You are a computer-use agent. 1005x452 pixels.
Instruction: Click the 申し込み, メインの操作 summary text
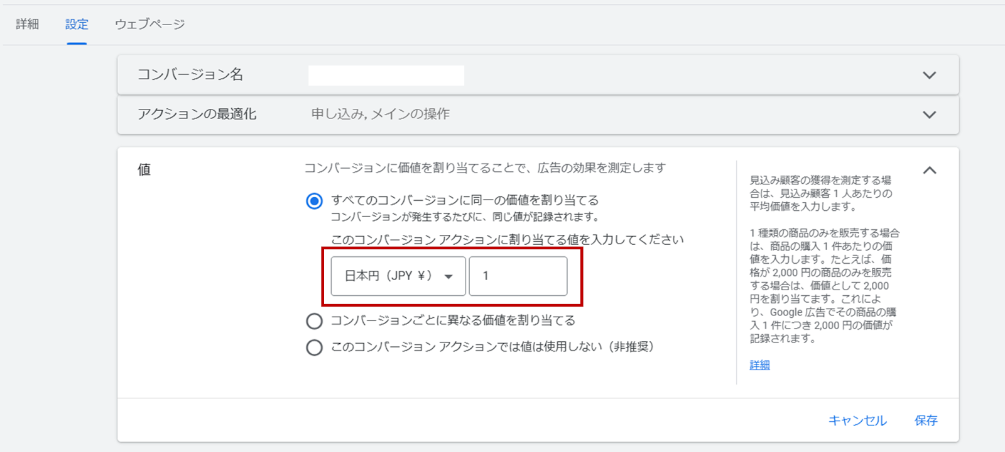pos(380,115)
